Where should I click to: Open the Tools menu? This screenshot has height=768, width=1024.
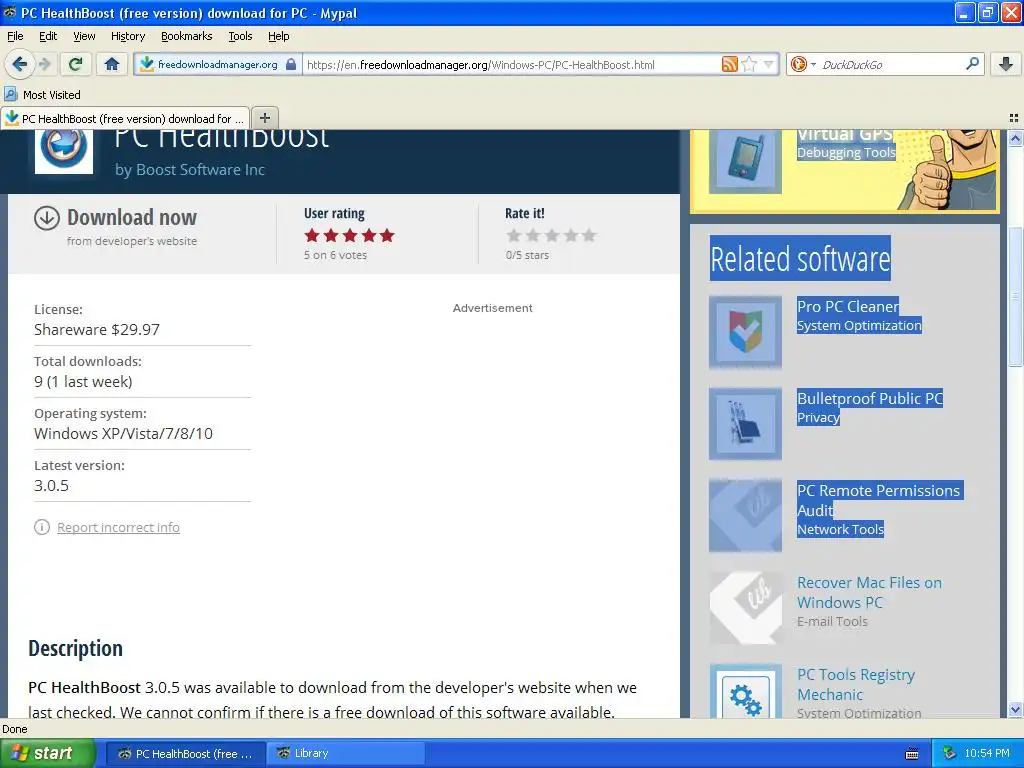tap(240, 36)
